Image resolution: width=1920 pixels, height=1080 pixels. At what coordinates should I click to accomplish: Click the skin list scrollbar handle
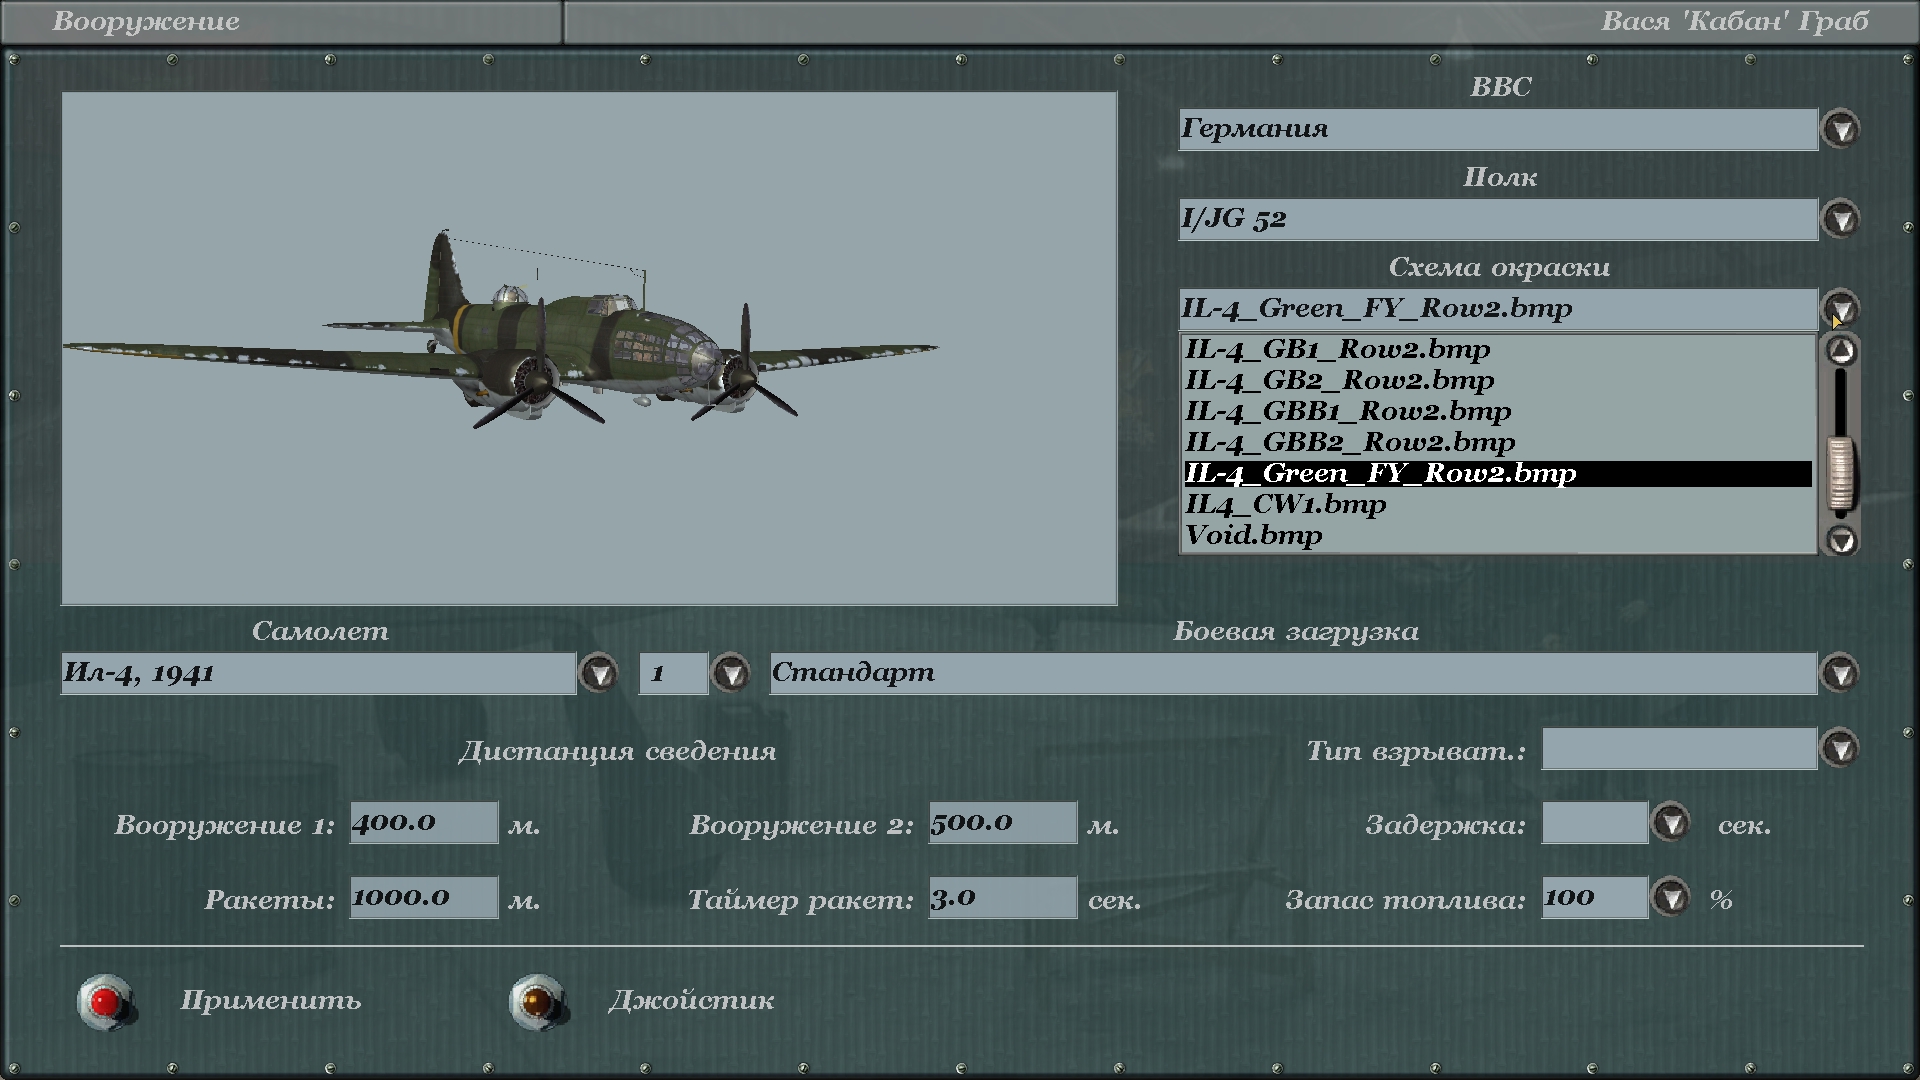click(x=1840, y=472)
